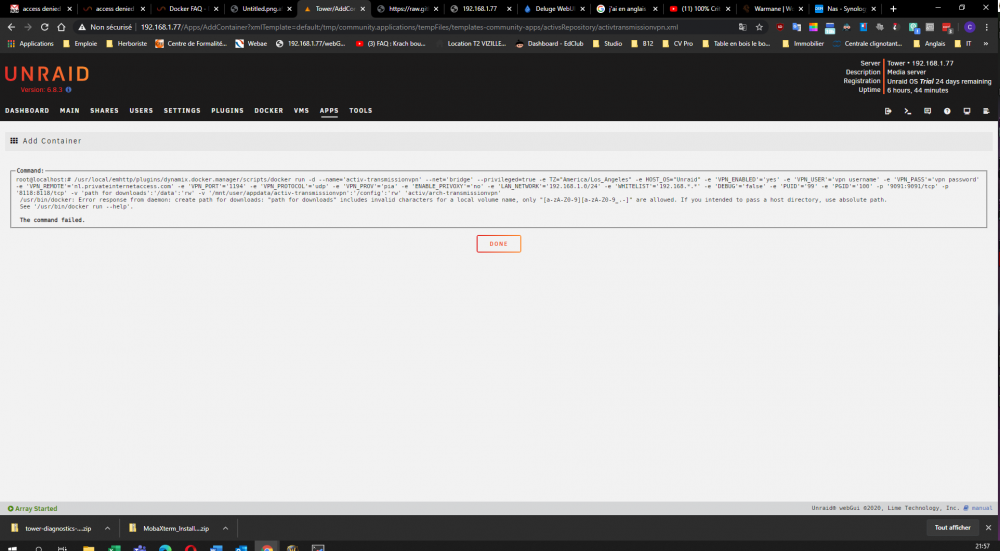Image resolution: width=1000 pixels, height=551 pixels.
Task: Open the TOOLS menu
Action: (360, 111)
